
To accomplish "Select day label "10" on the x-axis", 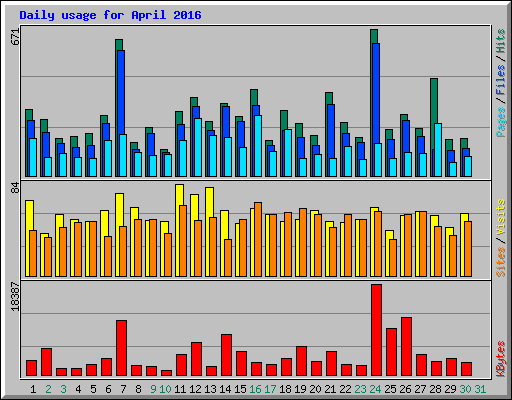I will pyautogui.click(x=165, y=389).
